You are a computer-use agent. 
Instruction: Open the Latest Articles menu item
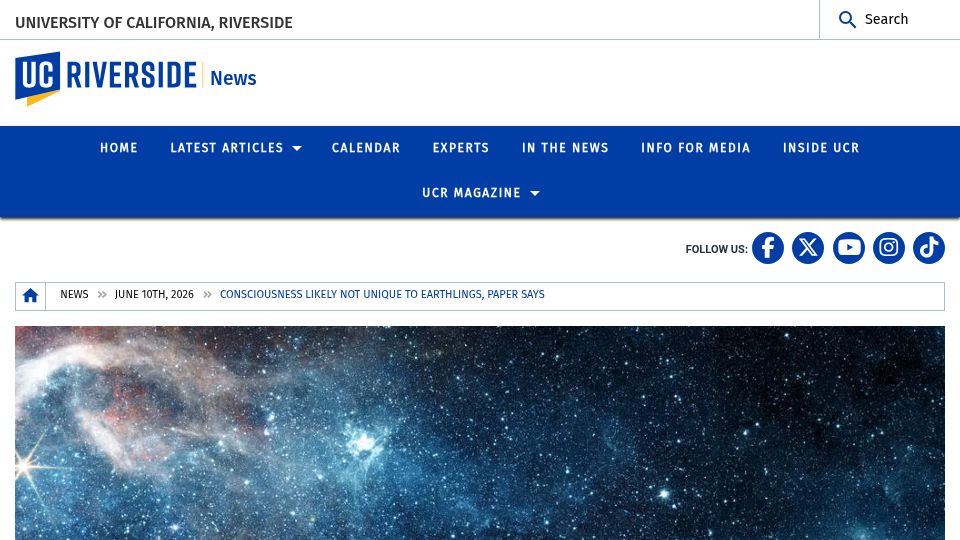coord(227,148)
